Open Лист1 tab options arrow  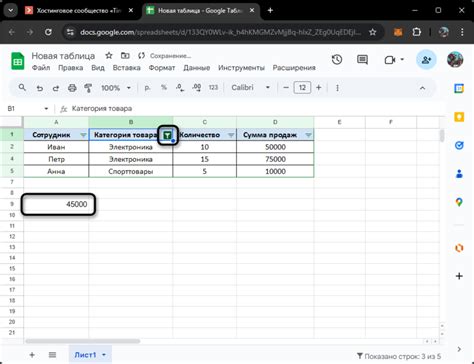(x=104, y=355)
